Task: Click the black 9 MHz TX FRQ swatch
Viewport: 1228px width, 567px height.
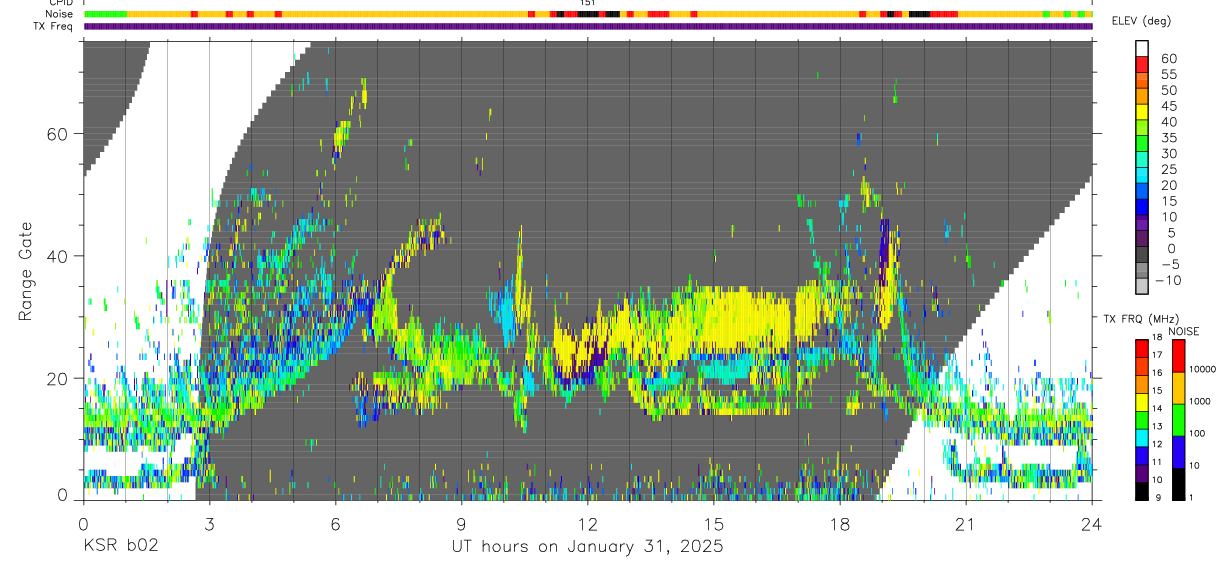Action: pos(1141,491)
